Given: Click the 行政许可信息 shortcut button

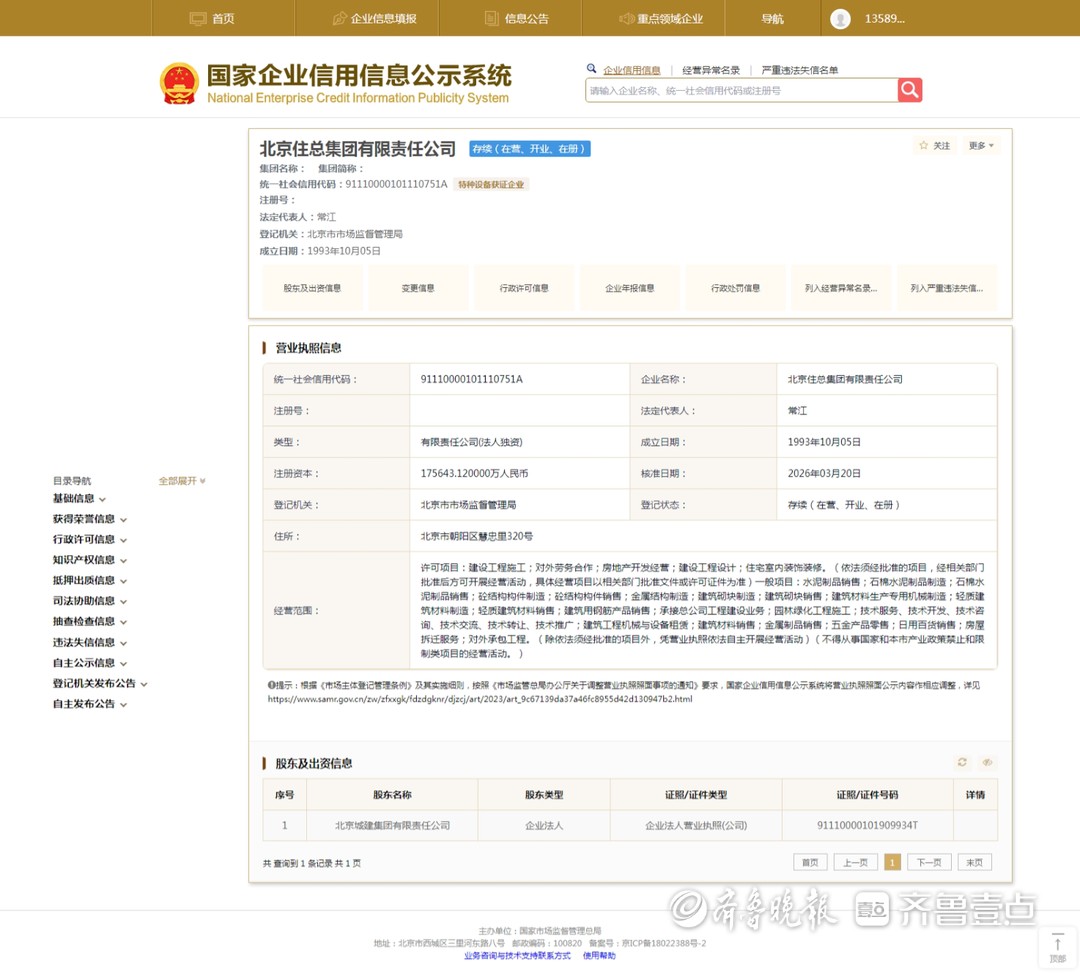Looking at the screenshot, I should click(523, 288).
